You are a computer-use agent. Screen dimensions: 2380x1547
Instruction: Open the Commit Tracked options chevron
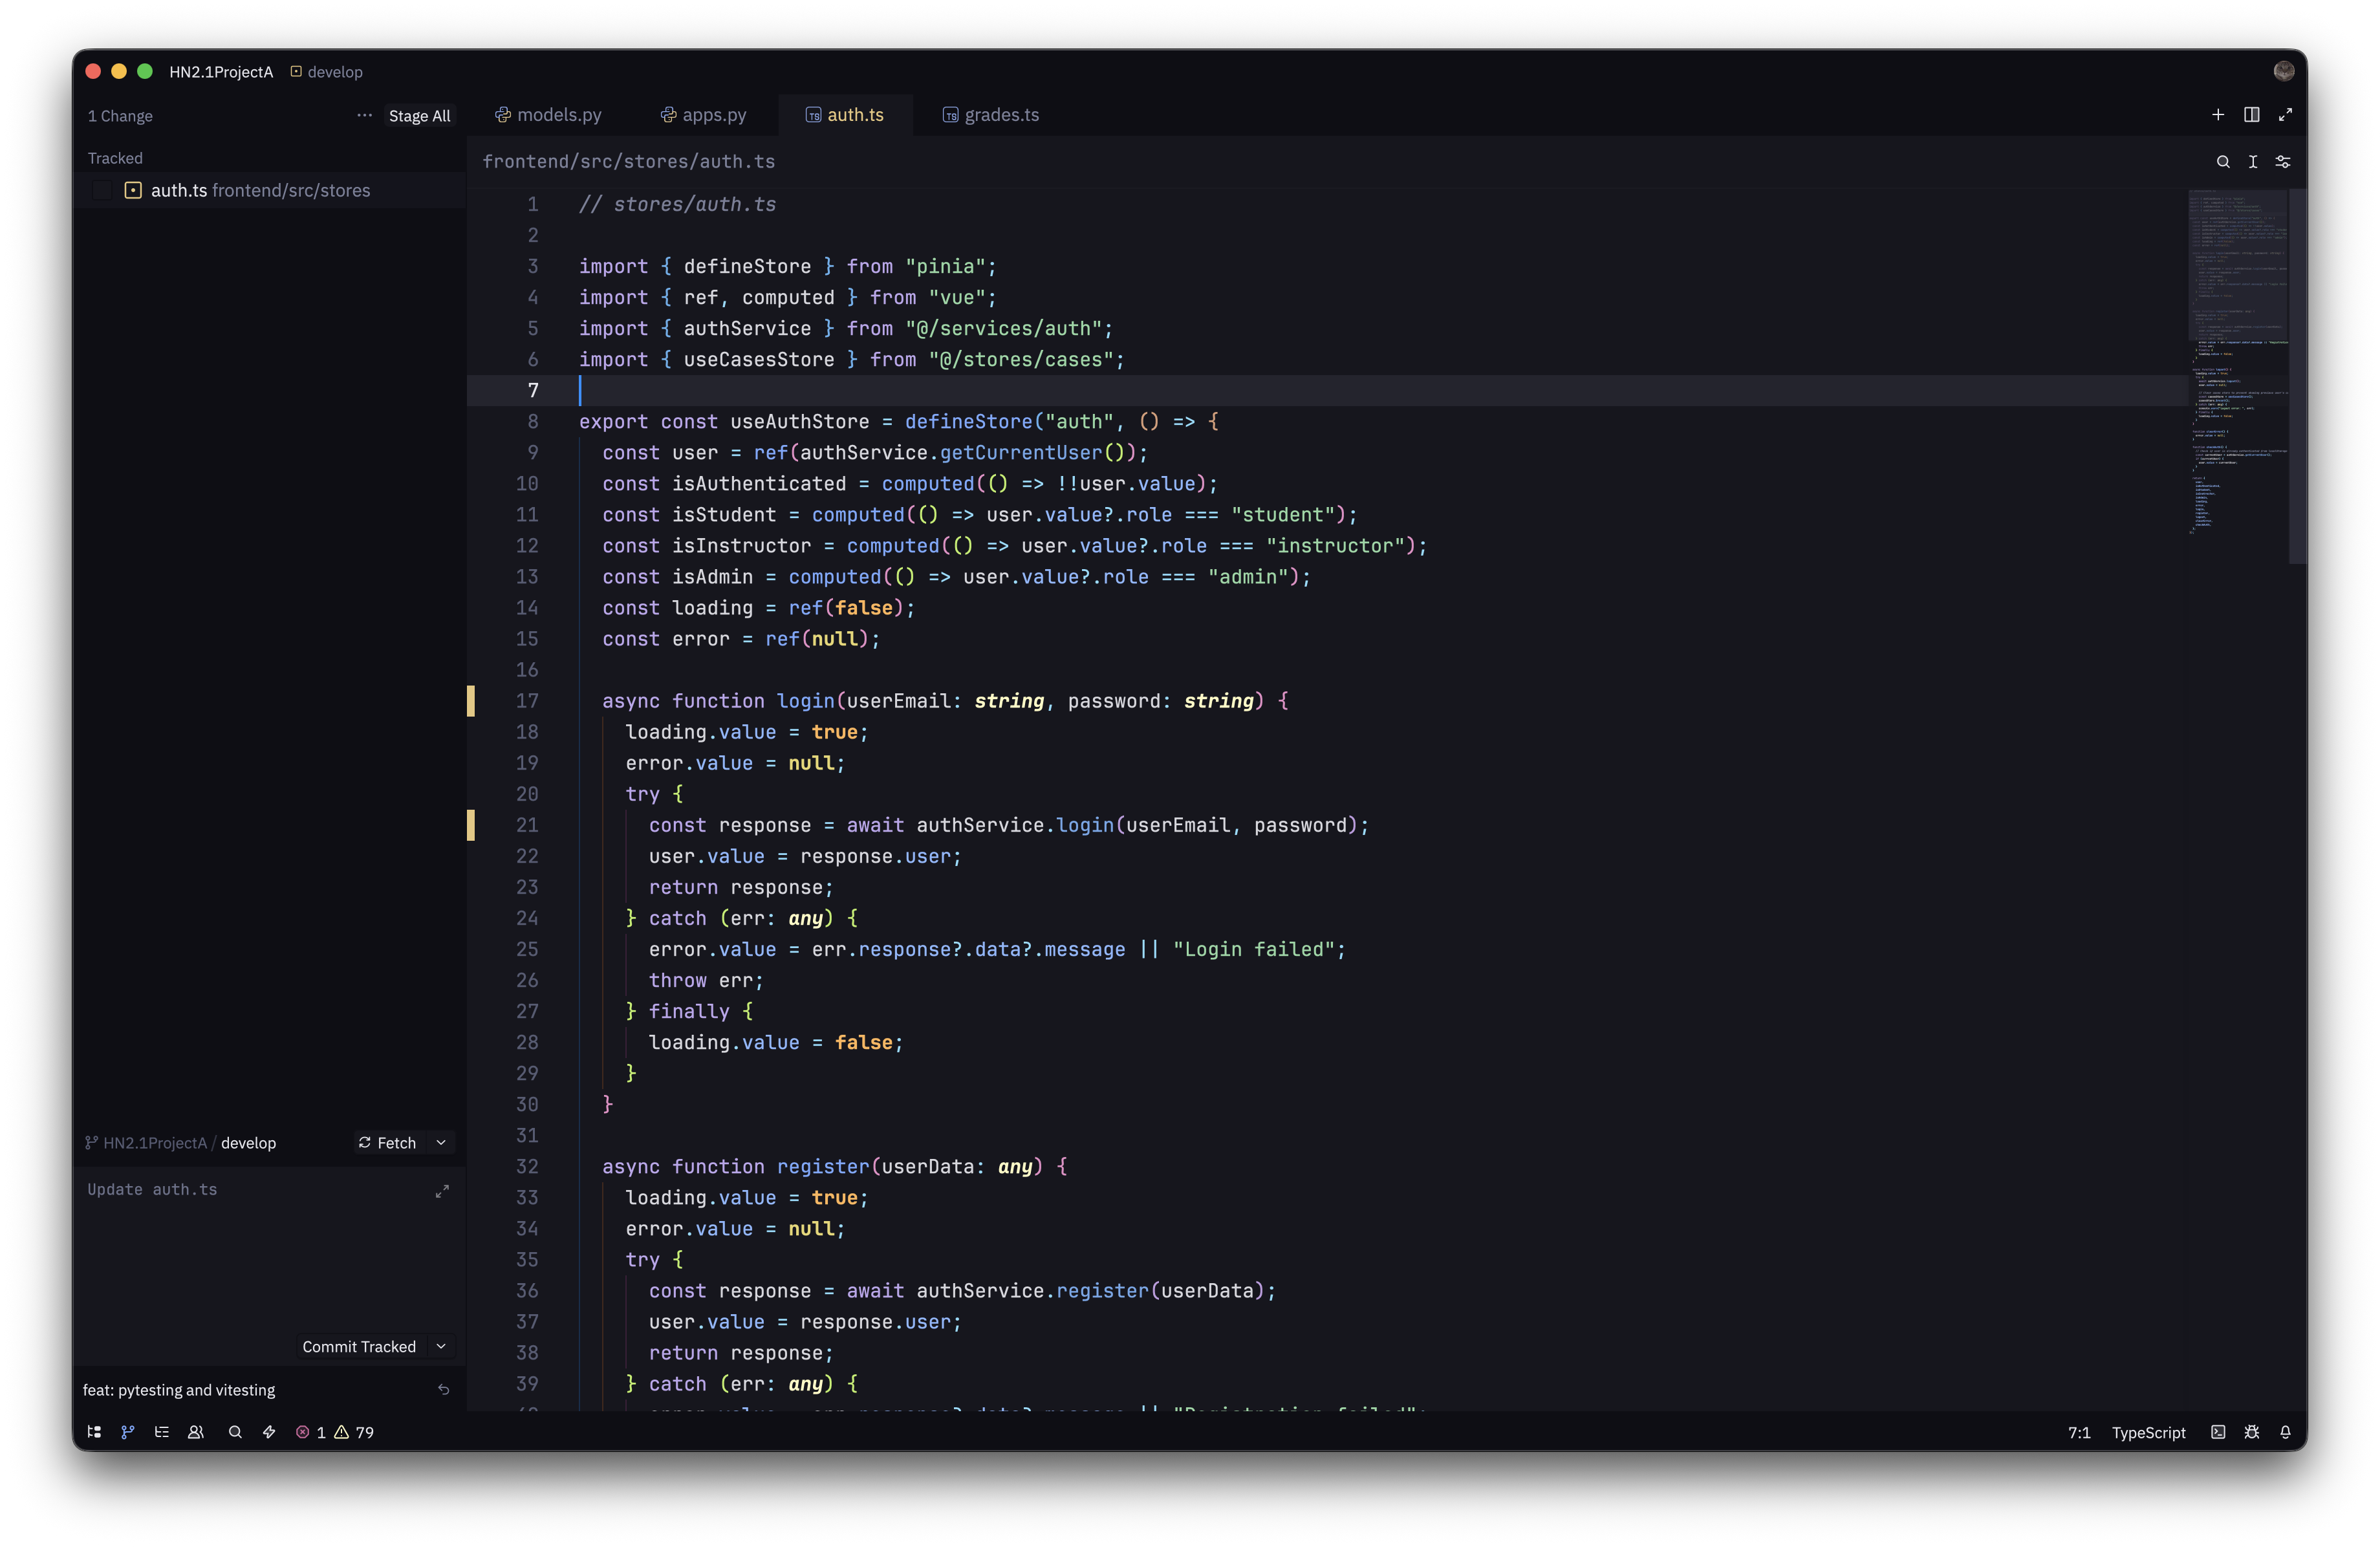[x=441, y=1347]
